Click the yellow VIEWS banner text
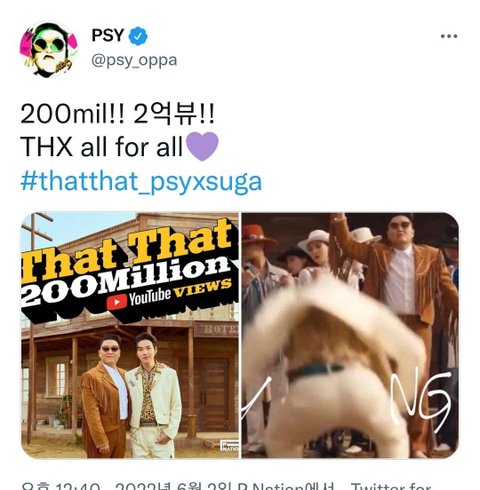Screen dimensions: 480x490 coord(203,288)
